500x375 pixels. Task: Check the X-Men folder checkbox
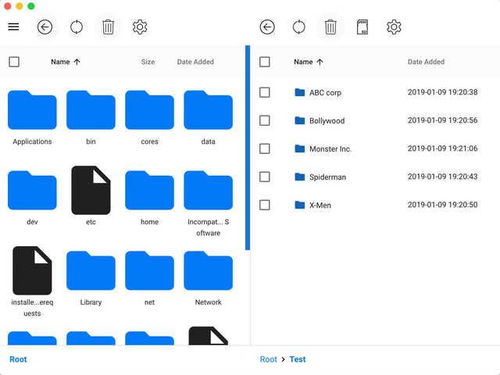coord(265,205)
